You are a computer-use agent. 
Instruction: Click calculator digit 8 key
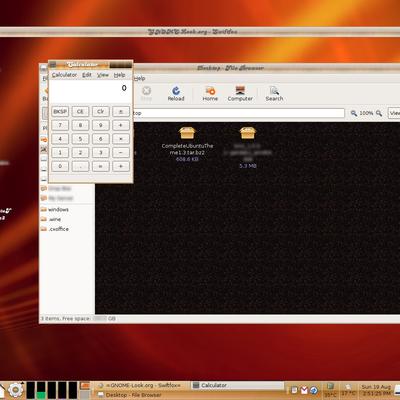80,125
